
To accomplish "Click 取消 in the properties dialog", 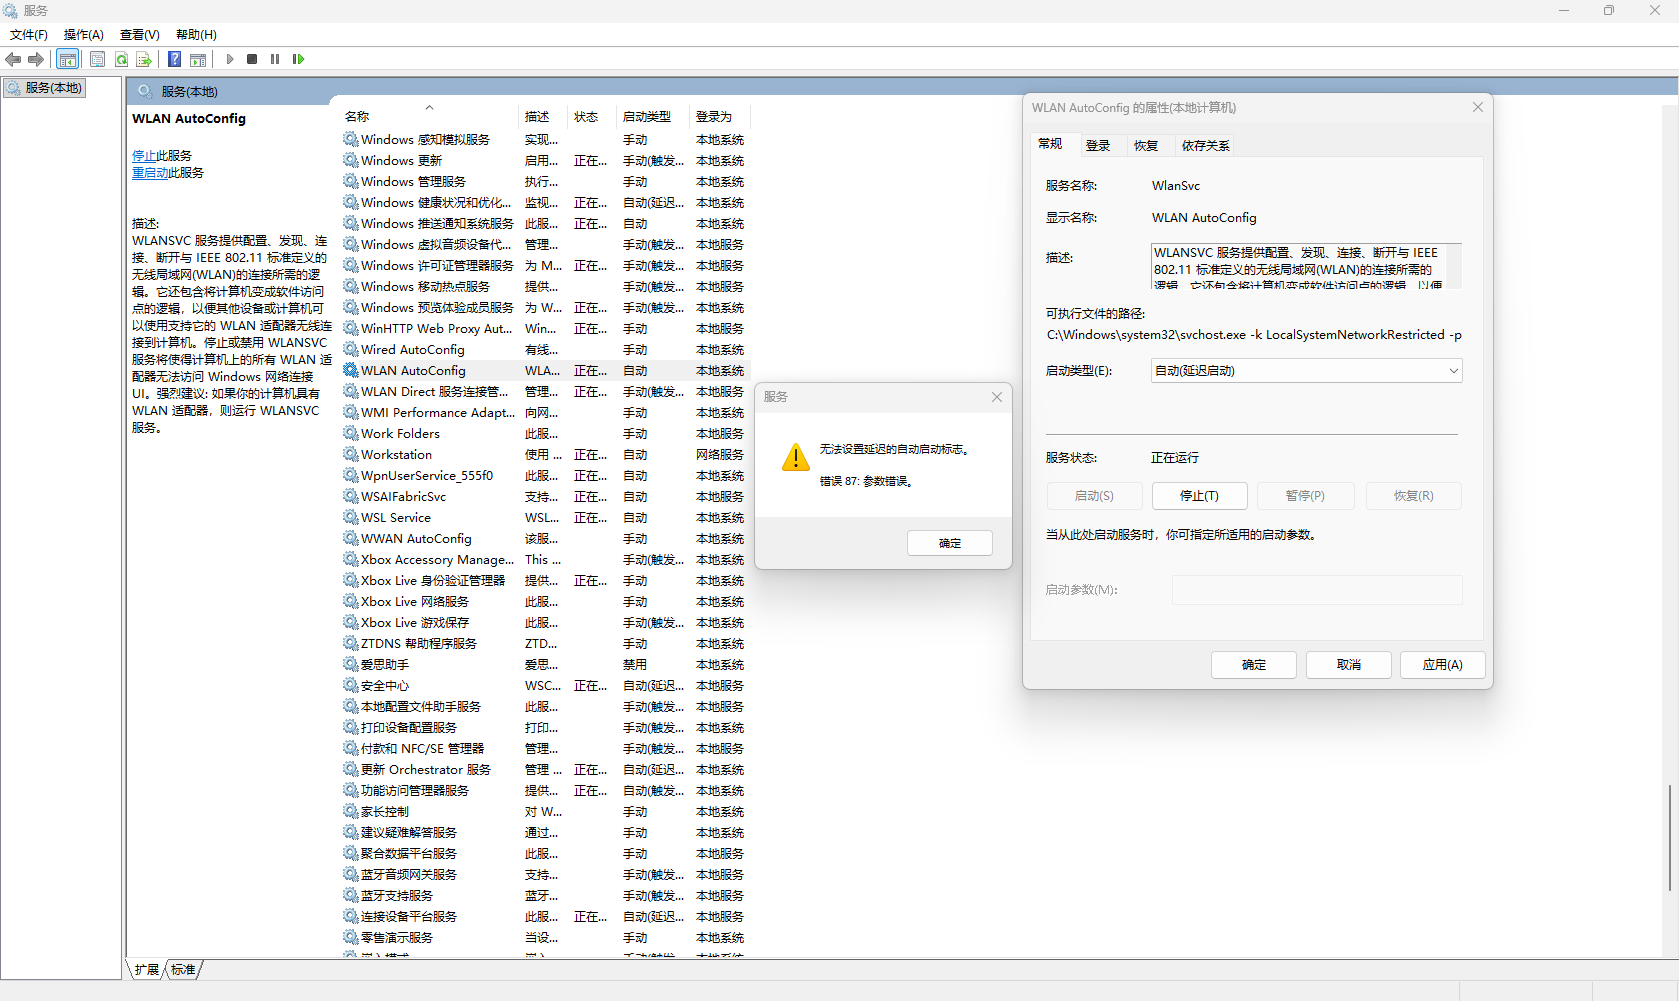I will coord(1349,665).
